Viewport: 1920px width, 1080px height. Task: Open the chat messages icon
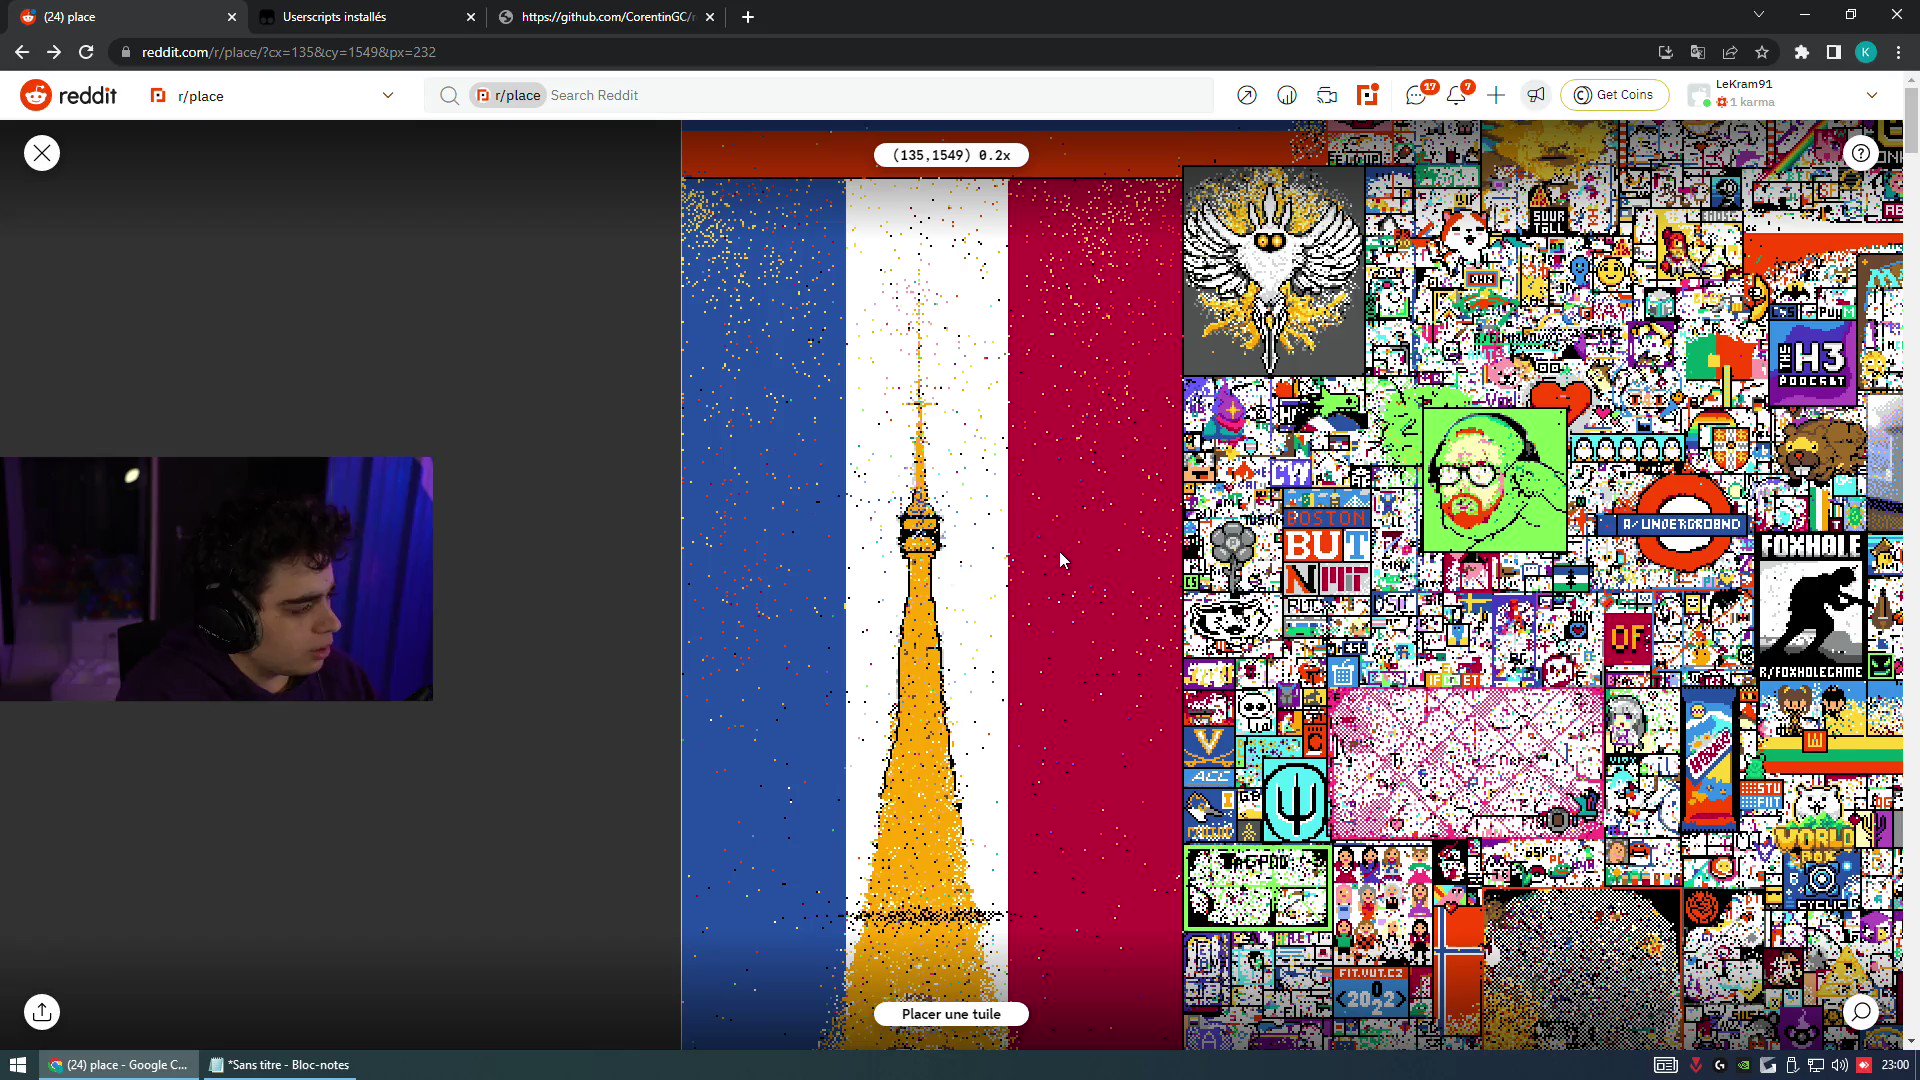[x=1417, y=94]
